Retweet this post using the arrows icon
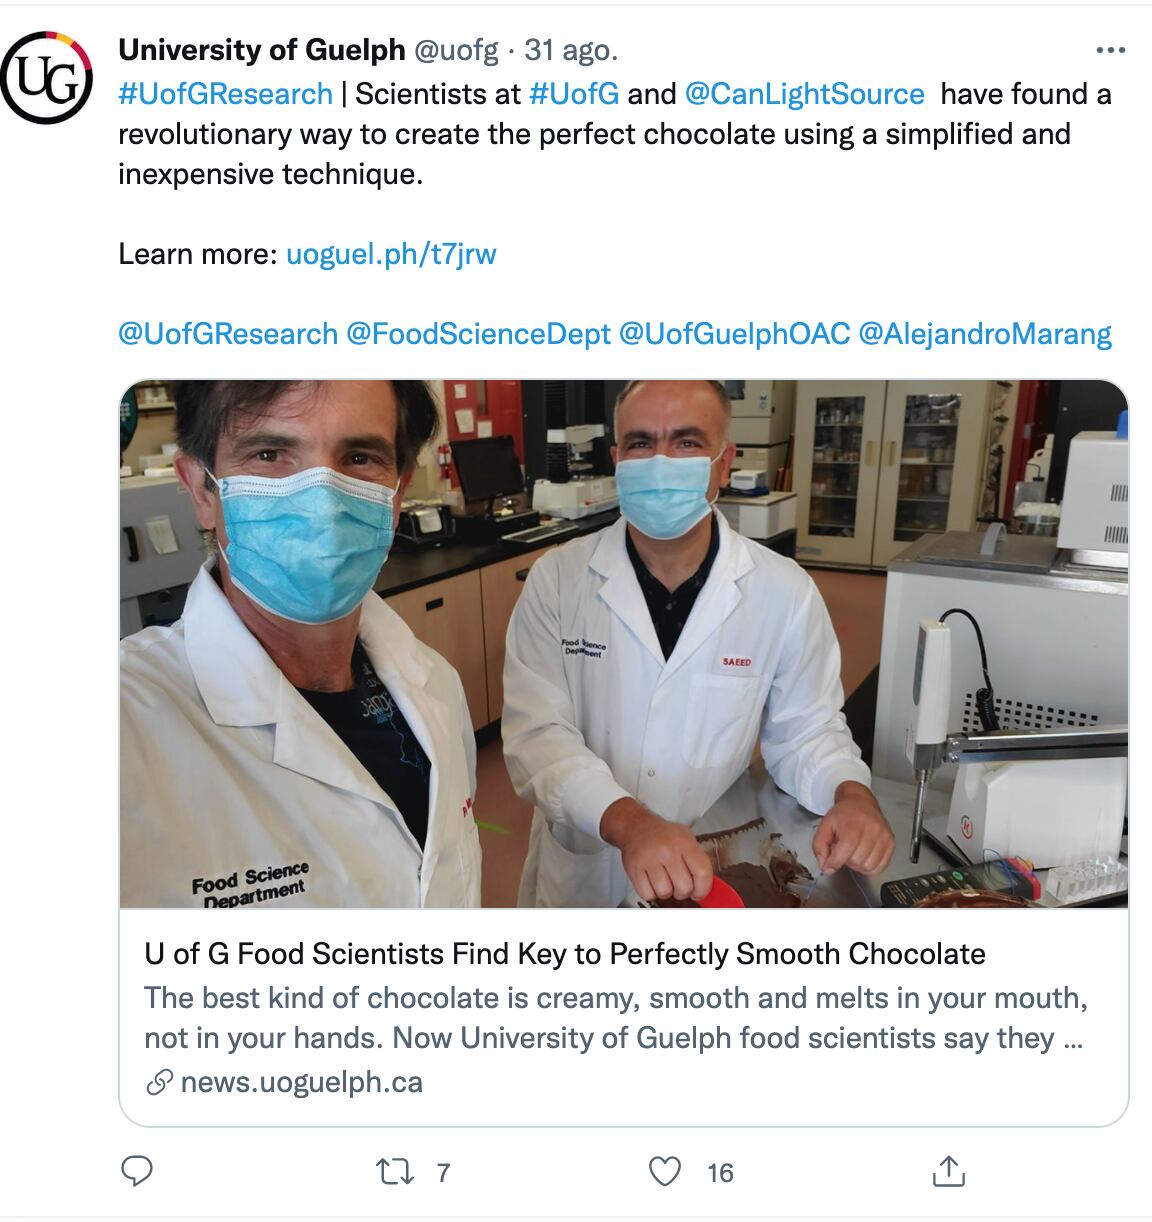1152x1222 pixels. click(395, 1172)
